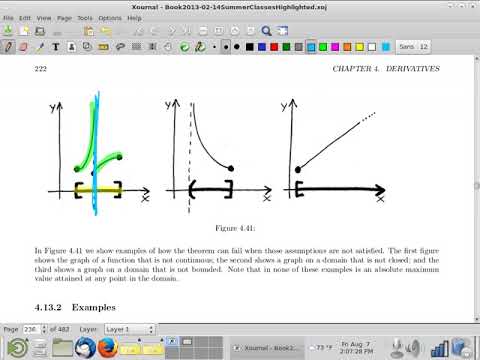Click the network signal tray icon
The width and height of the screenshot is (480, 360).
[x=439, y=349]
